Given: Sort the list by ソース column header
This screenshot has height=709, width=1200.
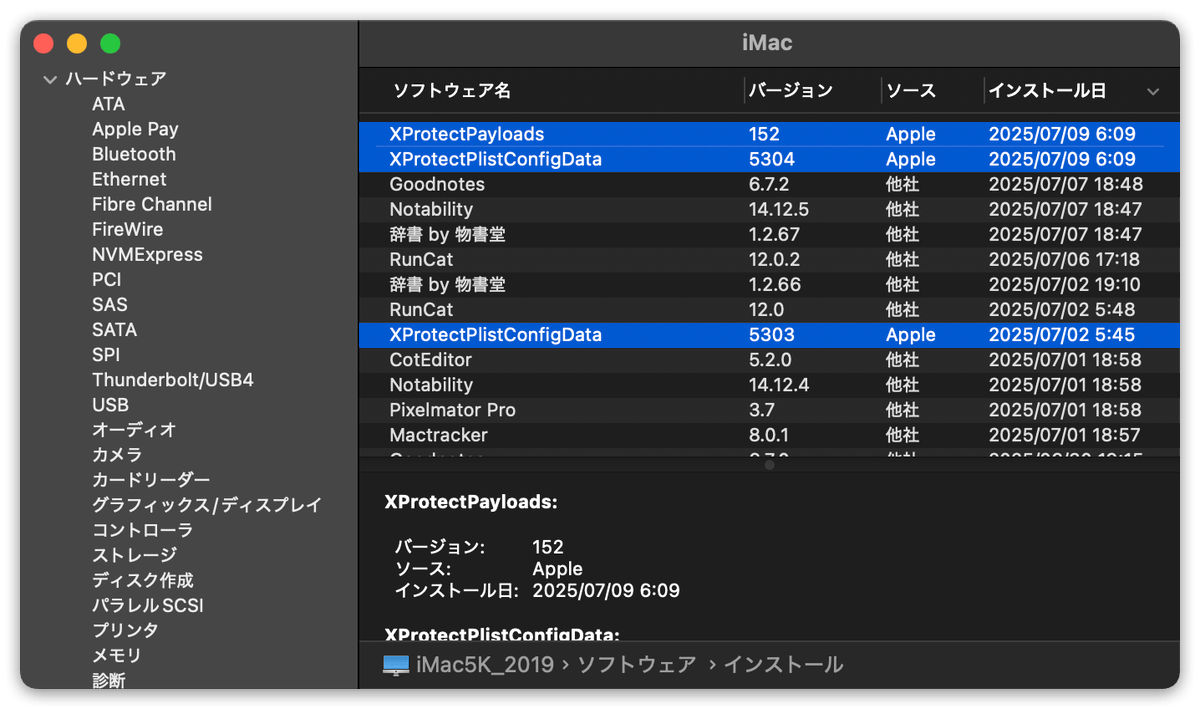Looking at the screenshot, I should [x=911, y=91].
